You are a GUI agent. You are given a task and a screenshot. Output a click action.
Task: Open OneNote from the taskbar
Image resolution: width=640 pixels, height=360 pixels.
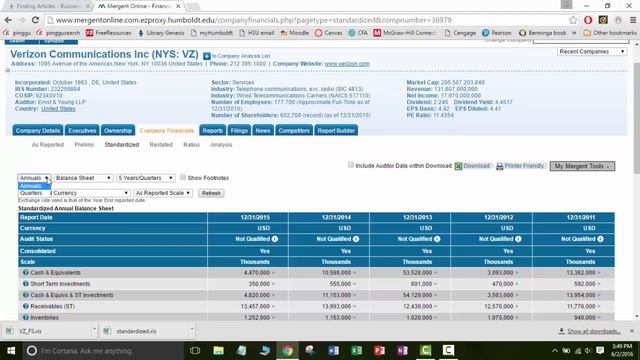402,351
